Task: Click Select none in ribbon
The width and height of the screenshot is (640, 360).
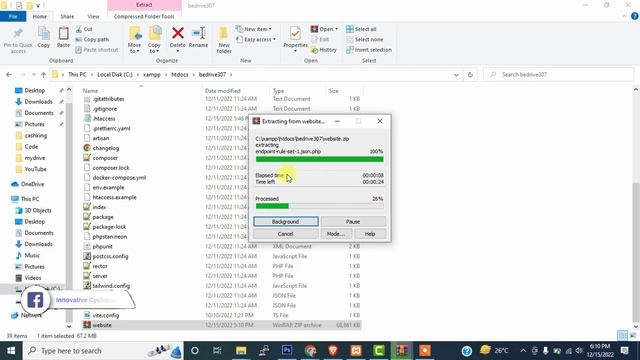Action: click(365, 40)
